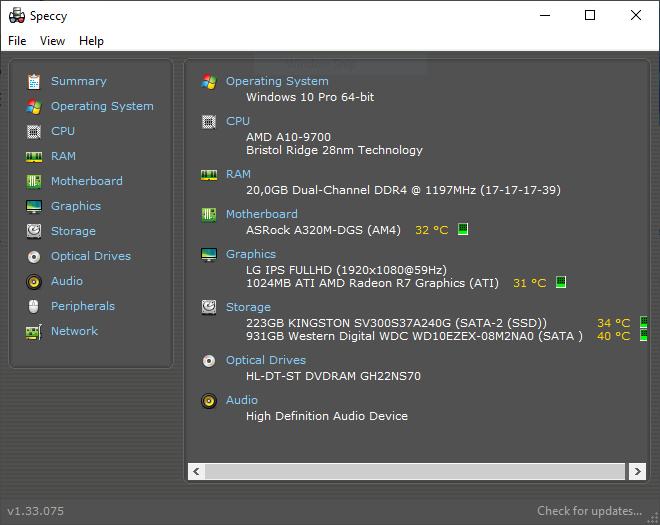Viewport: 660px width, 525px height.
Task: Click 'HL-DT-ST DVDRAM GH22NS70' text
Action: click(333, 376)
